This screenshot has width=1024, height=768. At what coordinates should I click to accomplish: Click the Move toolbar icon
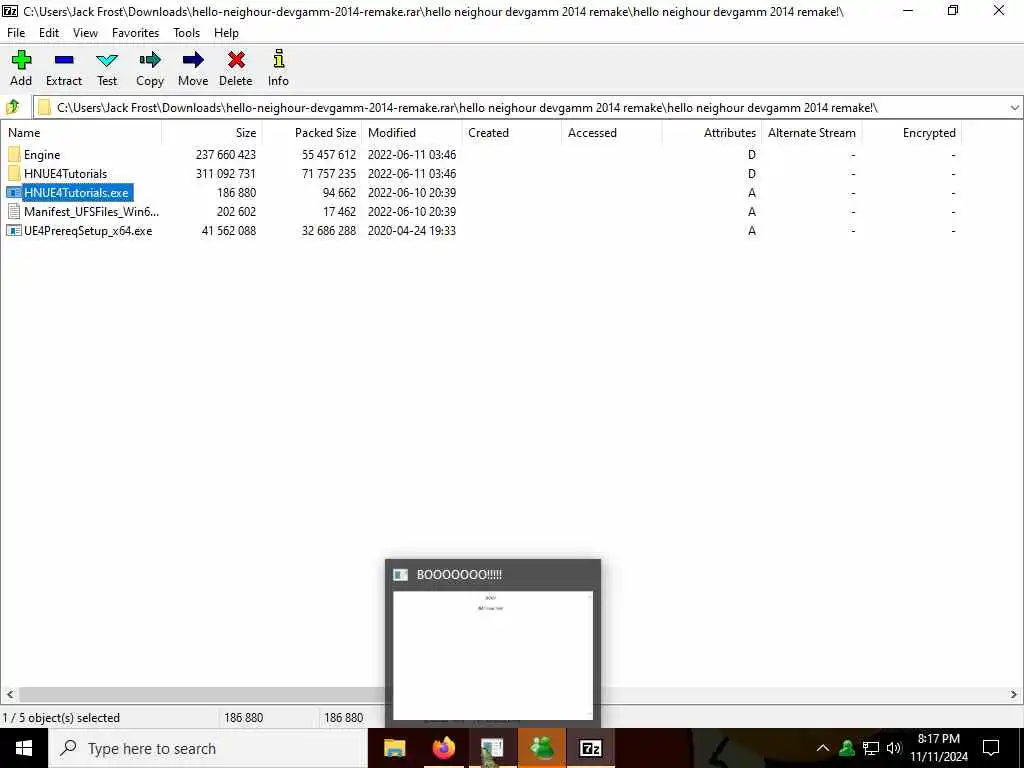(193, 60)
